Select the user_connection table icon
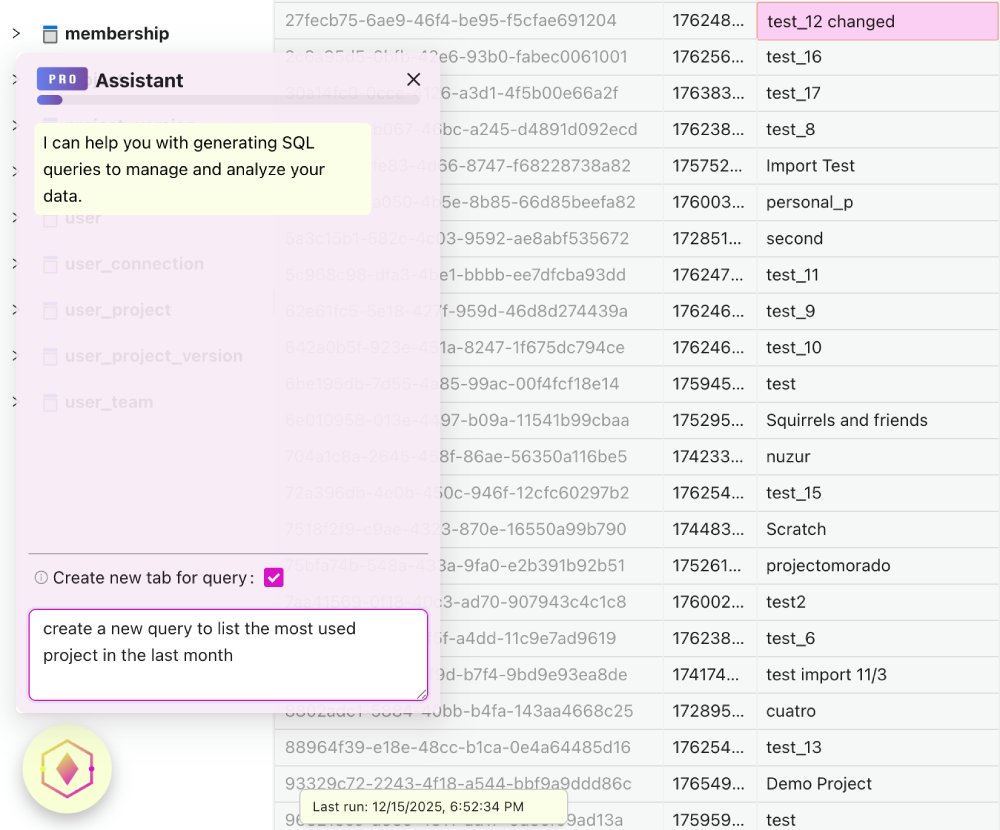The image size is (1000, 830). pyautogui.click(x=49, y=264)
